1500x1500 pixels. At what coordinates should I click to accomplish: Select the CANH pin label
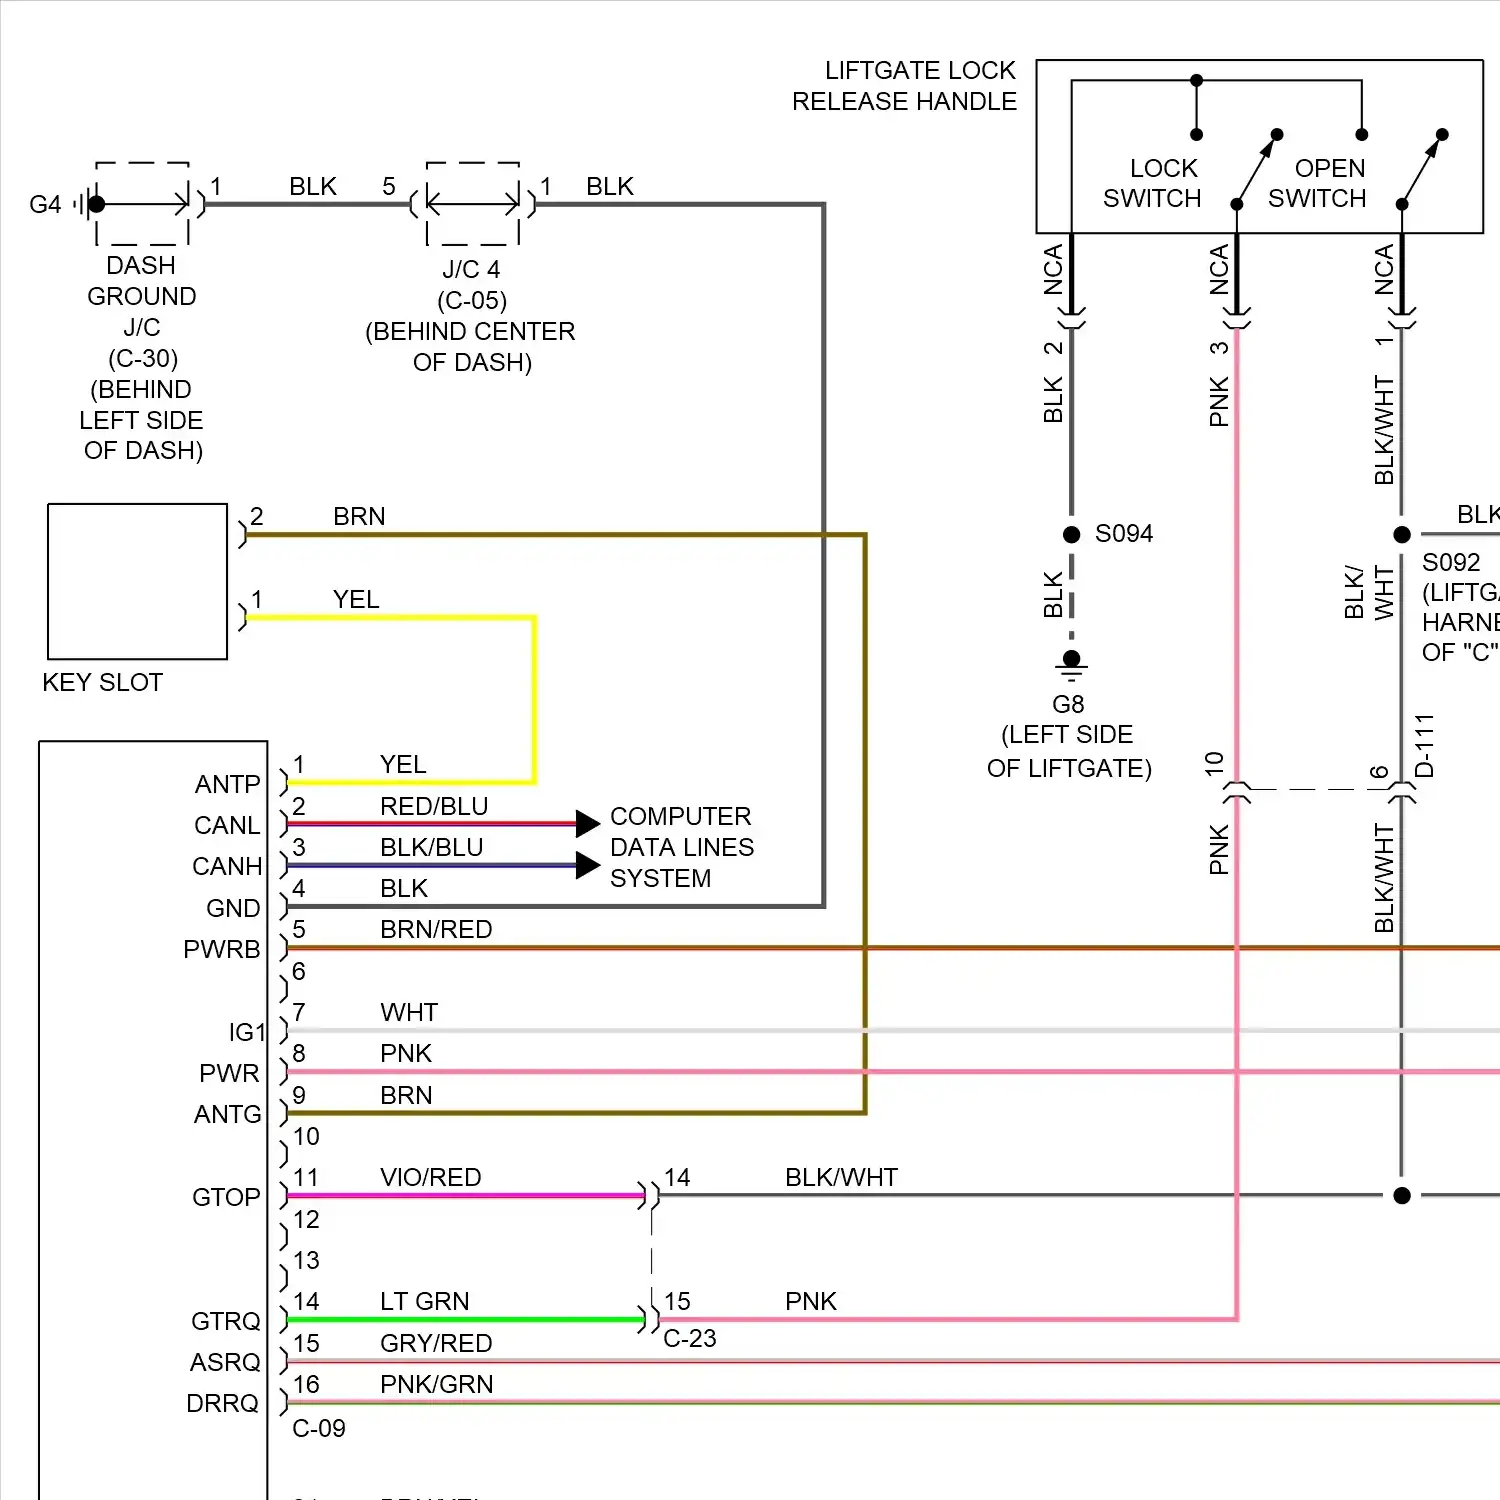coord(227,866)
